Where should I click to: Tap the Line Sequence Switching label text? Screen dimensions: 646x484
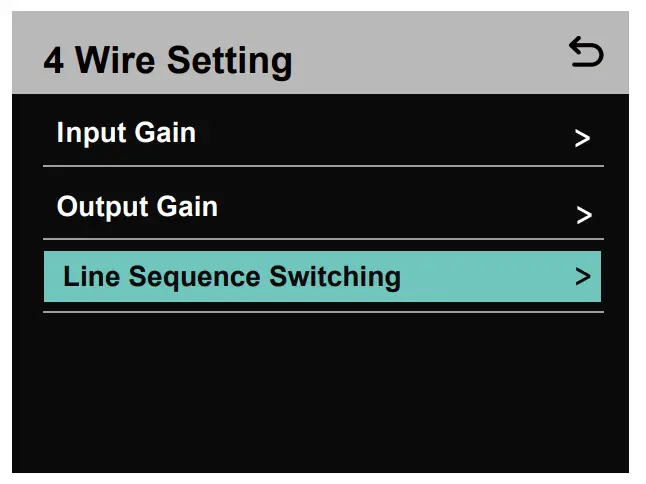(231, 277)
